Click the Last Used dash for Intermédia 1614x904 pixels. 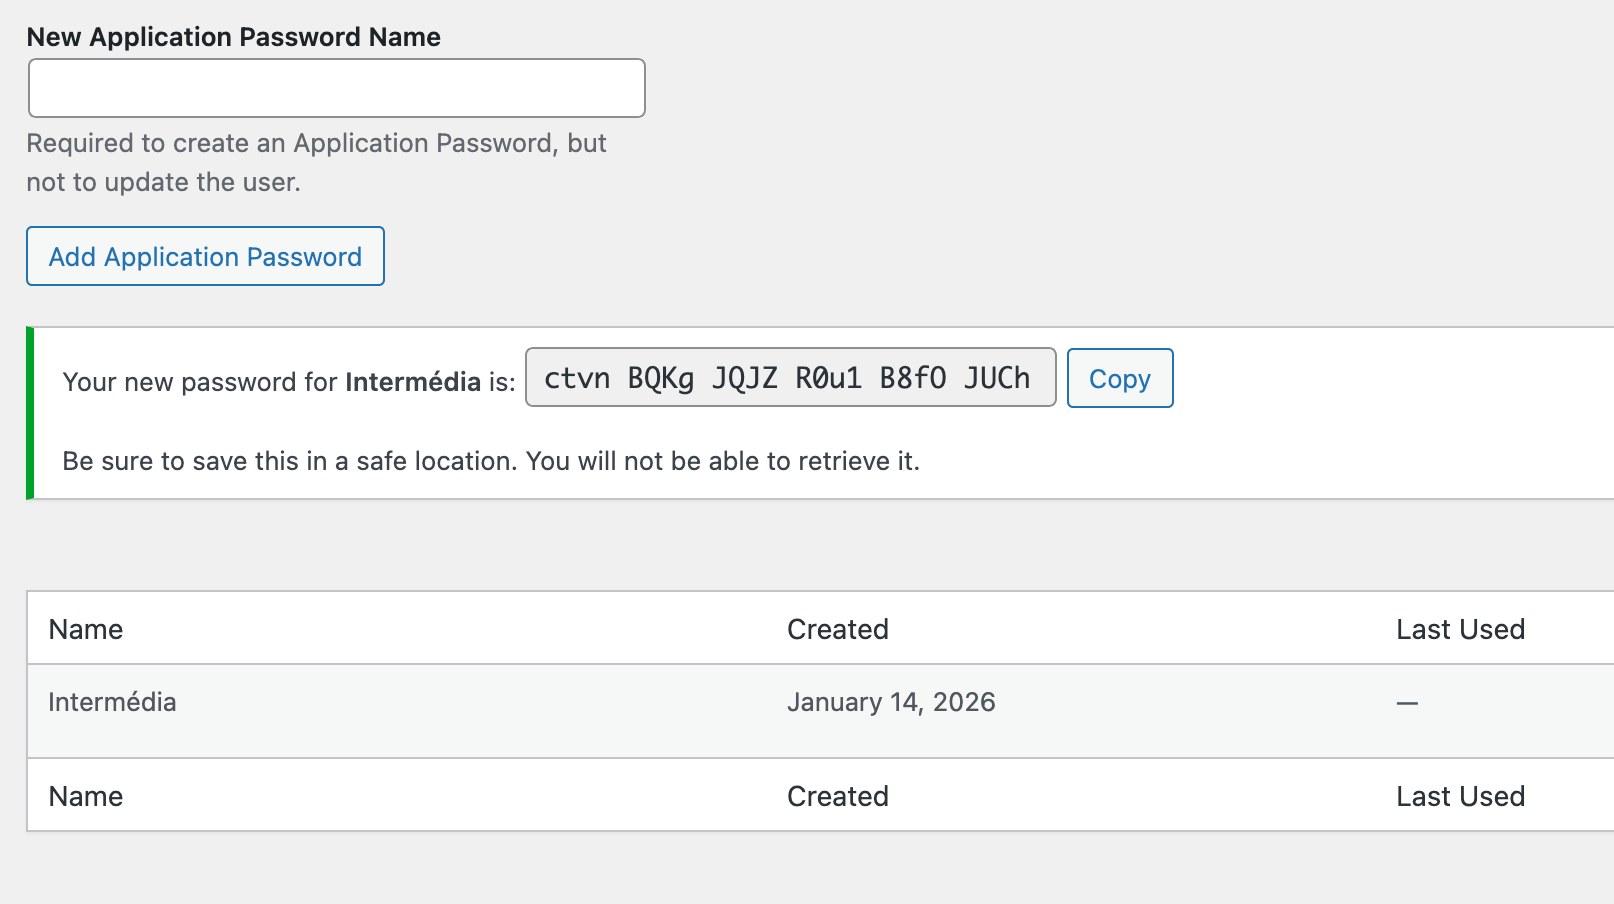click(1407, 703)
